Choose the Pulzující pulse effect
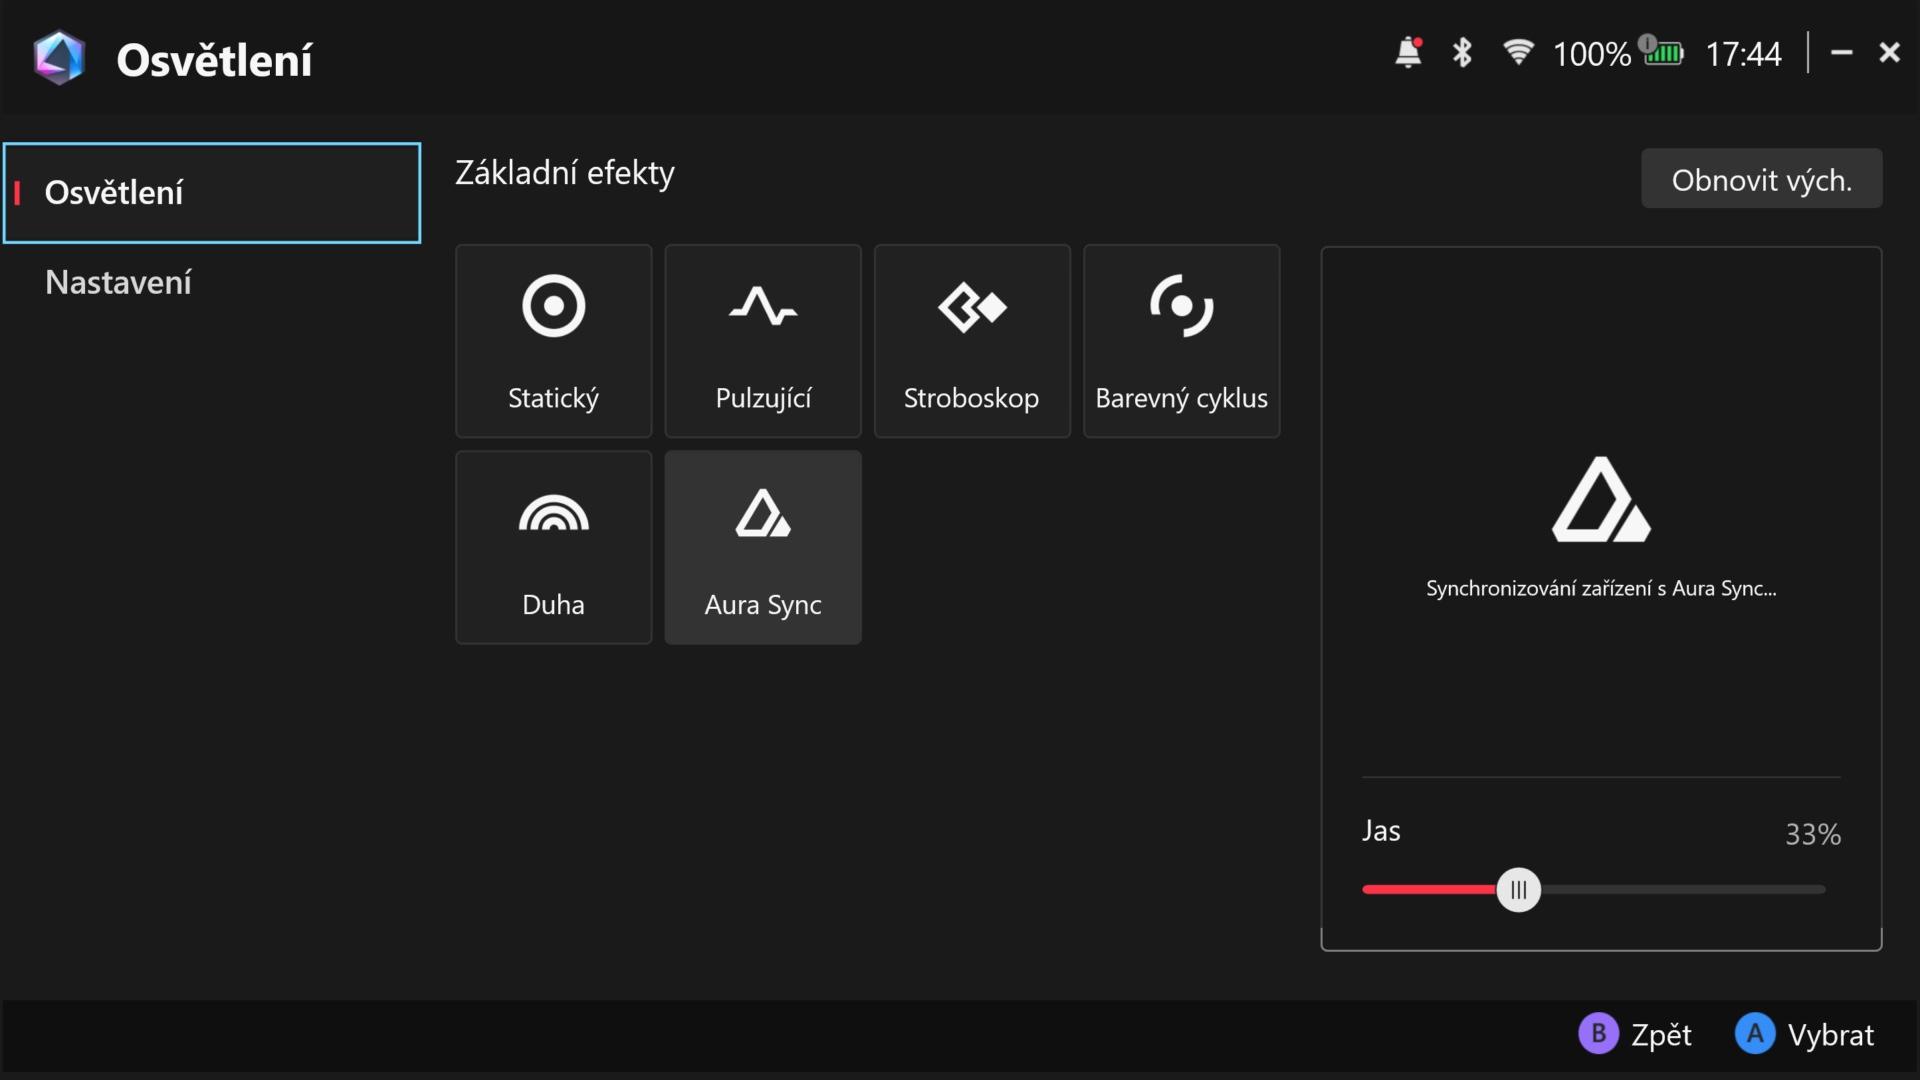This screenshot has height=1080, width=1920. pos(762,341)
